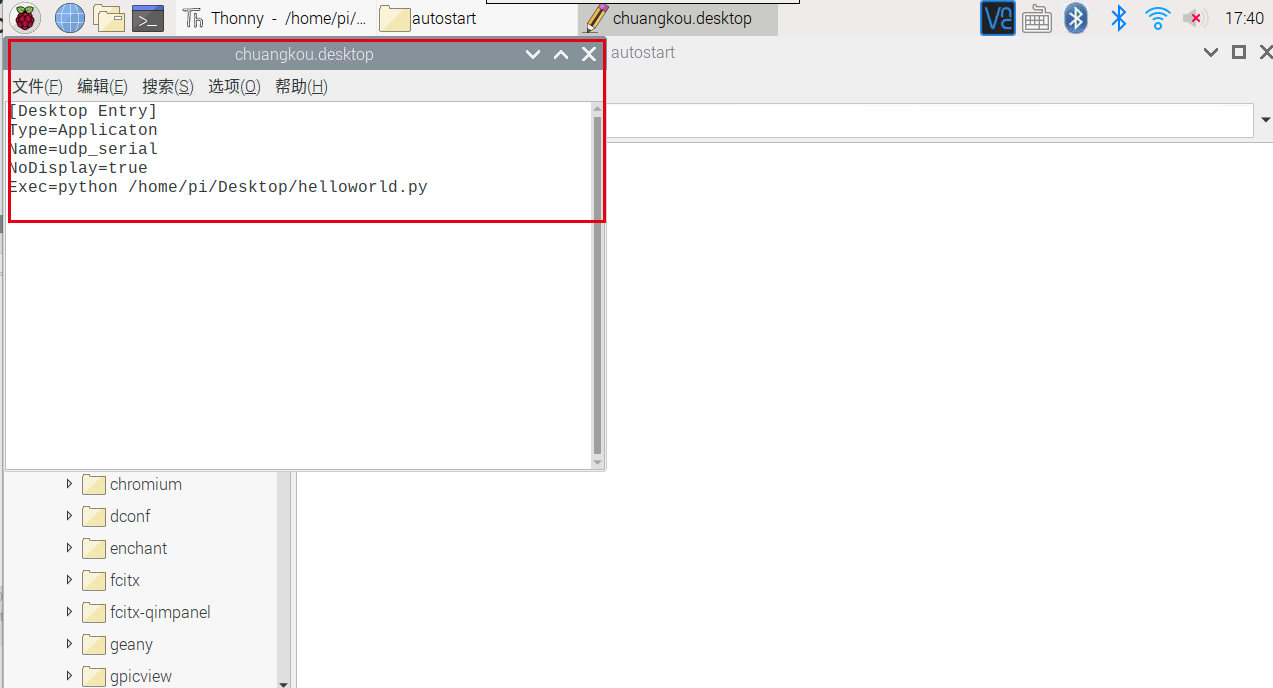The height and width of the screenshot is (688, 1273).
Task: Maximize the autostart file manager window
Action: 1239,52
